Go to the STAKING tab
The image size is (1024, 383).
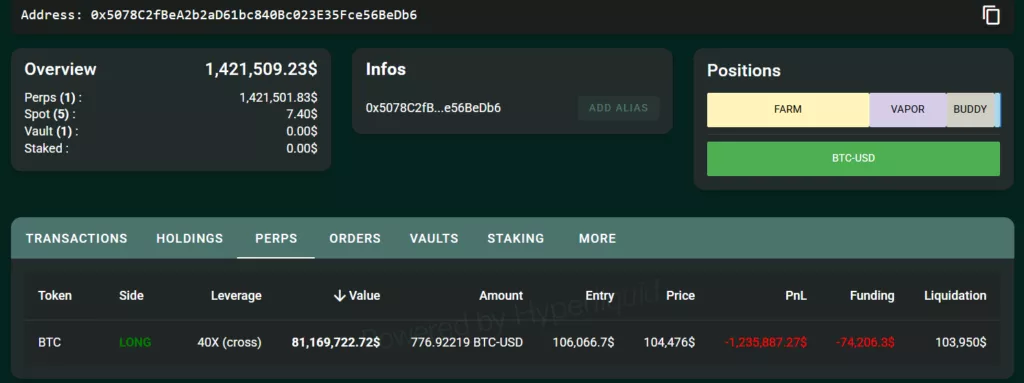515,239
